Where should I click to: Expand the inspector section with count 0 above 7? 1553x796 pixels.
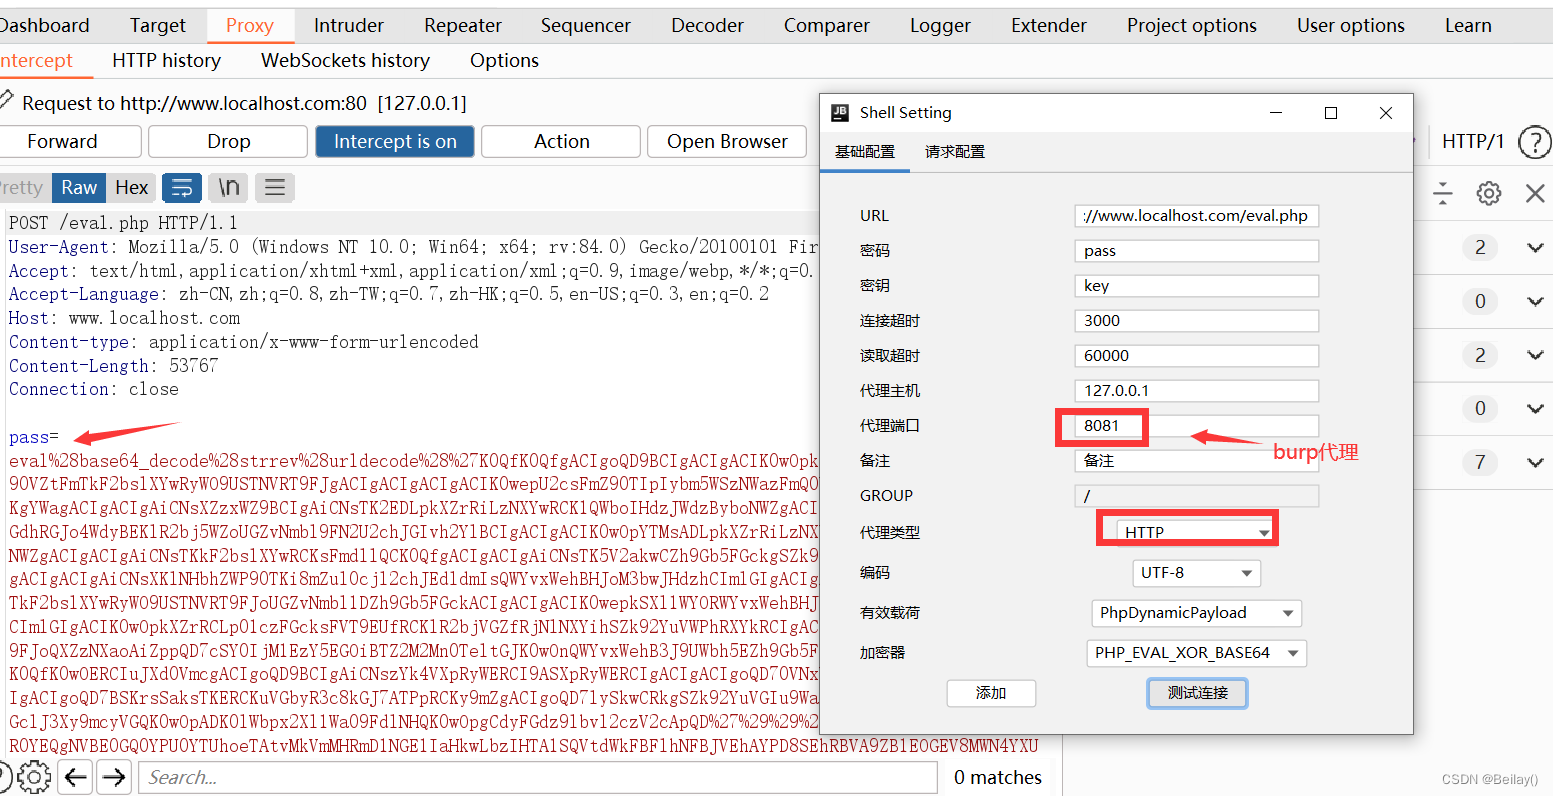[x=1535, y=408]
